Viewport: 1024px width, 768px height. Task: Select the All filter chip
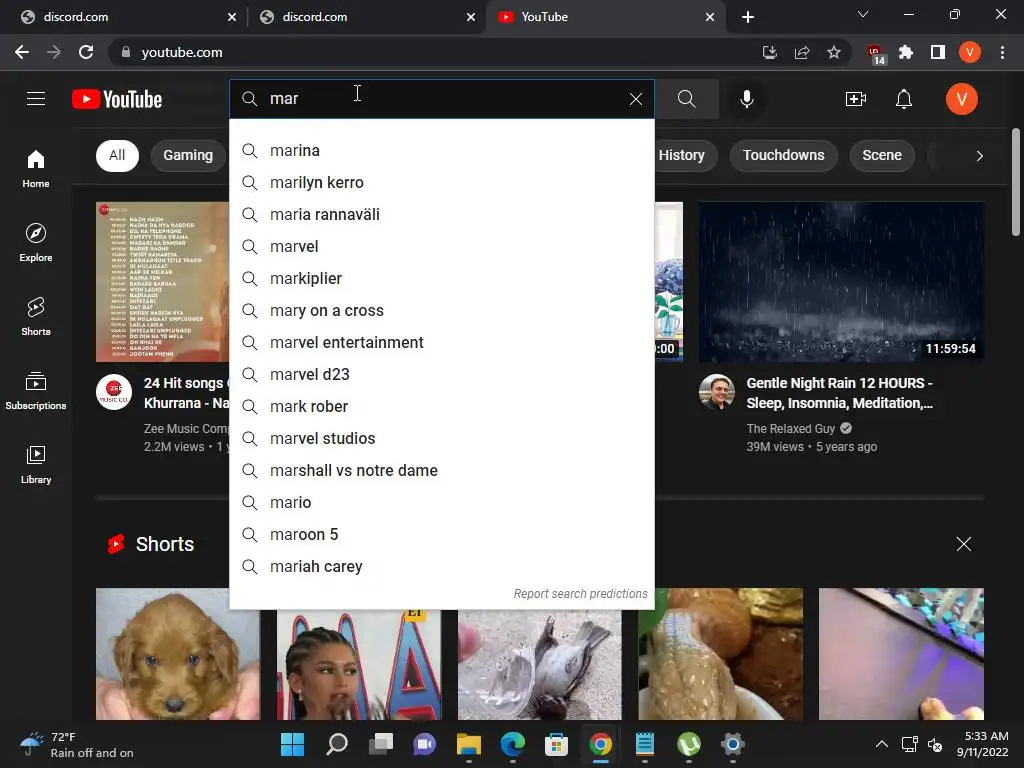pyautogui.click(x=117, y=155)
